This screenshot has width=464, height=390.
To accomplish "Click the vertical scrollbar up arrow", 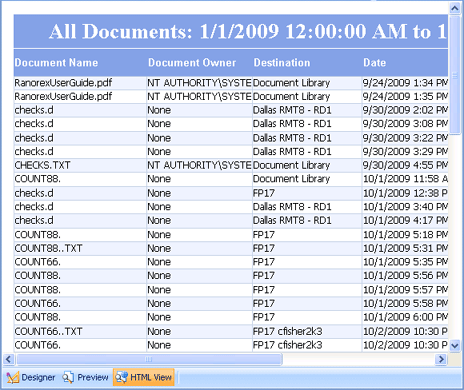I will coord(455,8).
